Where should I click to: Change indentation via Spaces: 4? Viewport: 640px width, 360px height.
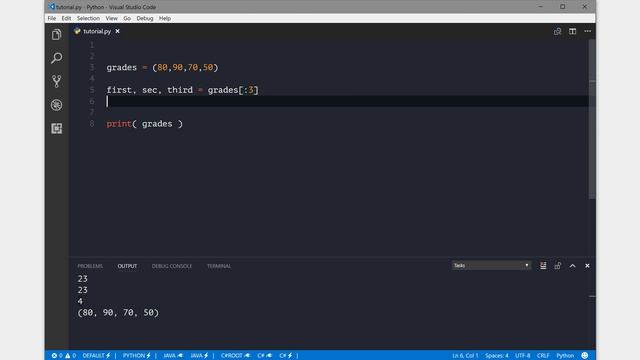coord(497,356)
